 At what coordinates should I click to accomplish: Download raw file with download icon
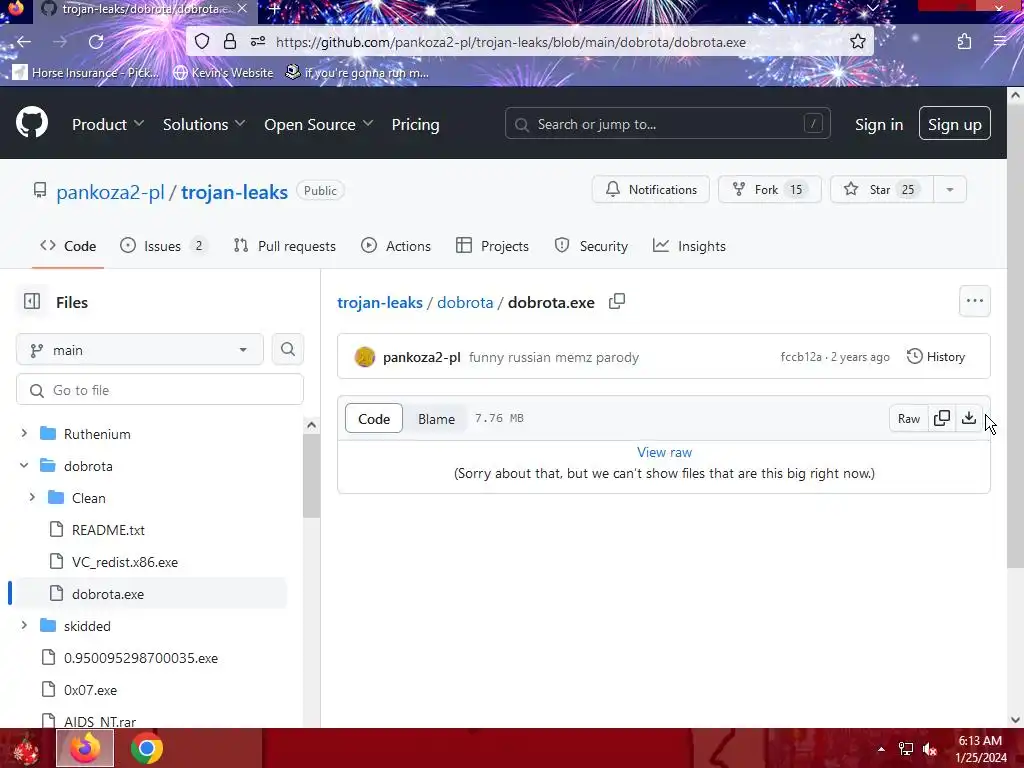coord(968,418)
